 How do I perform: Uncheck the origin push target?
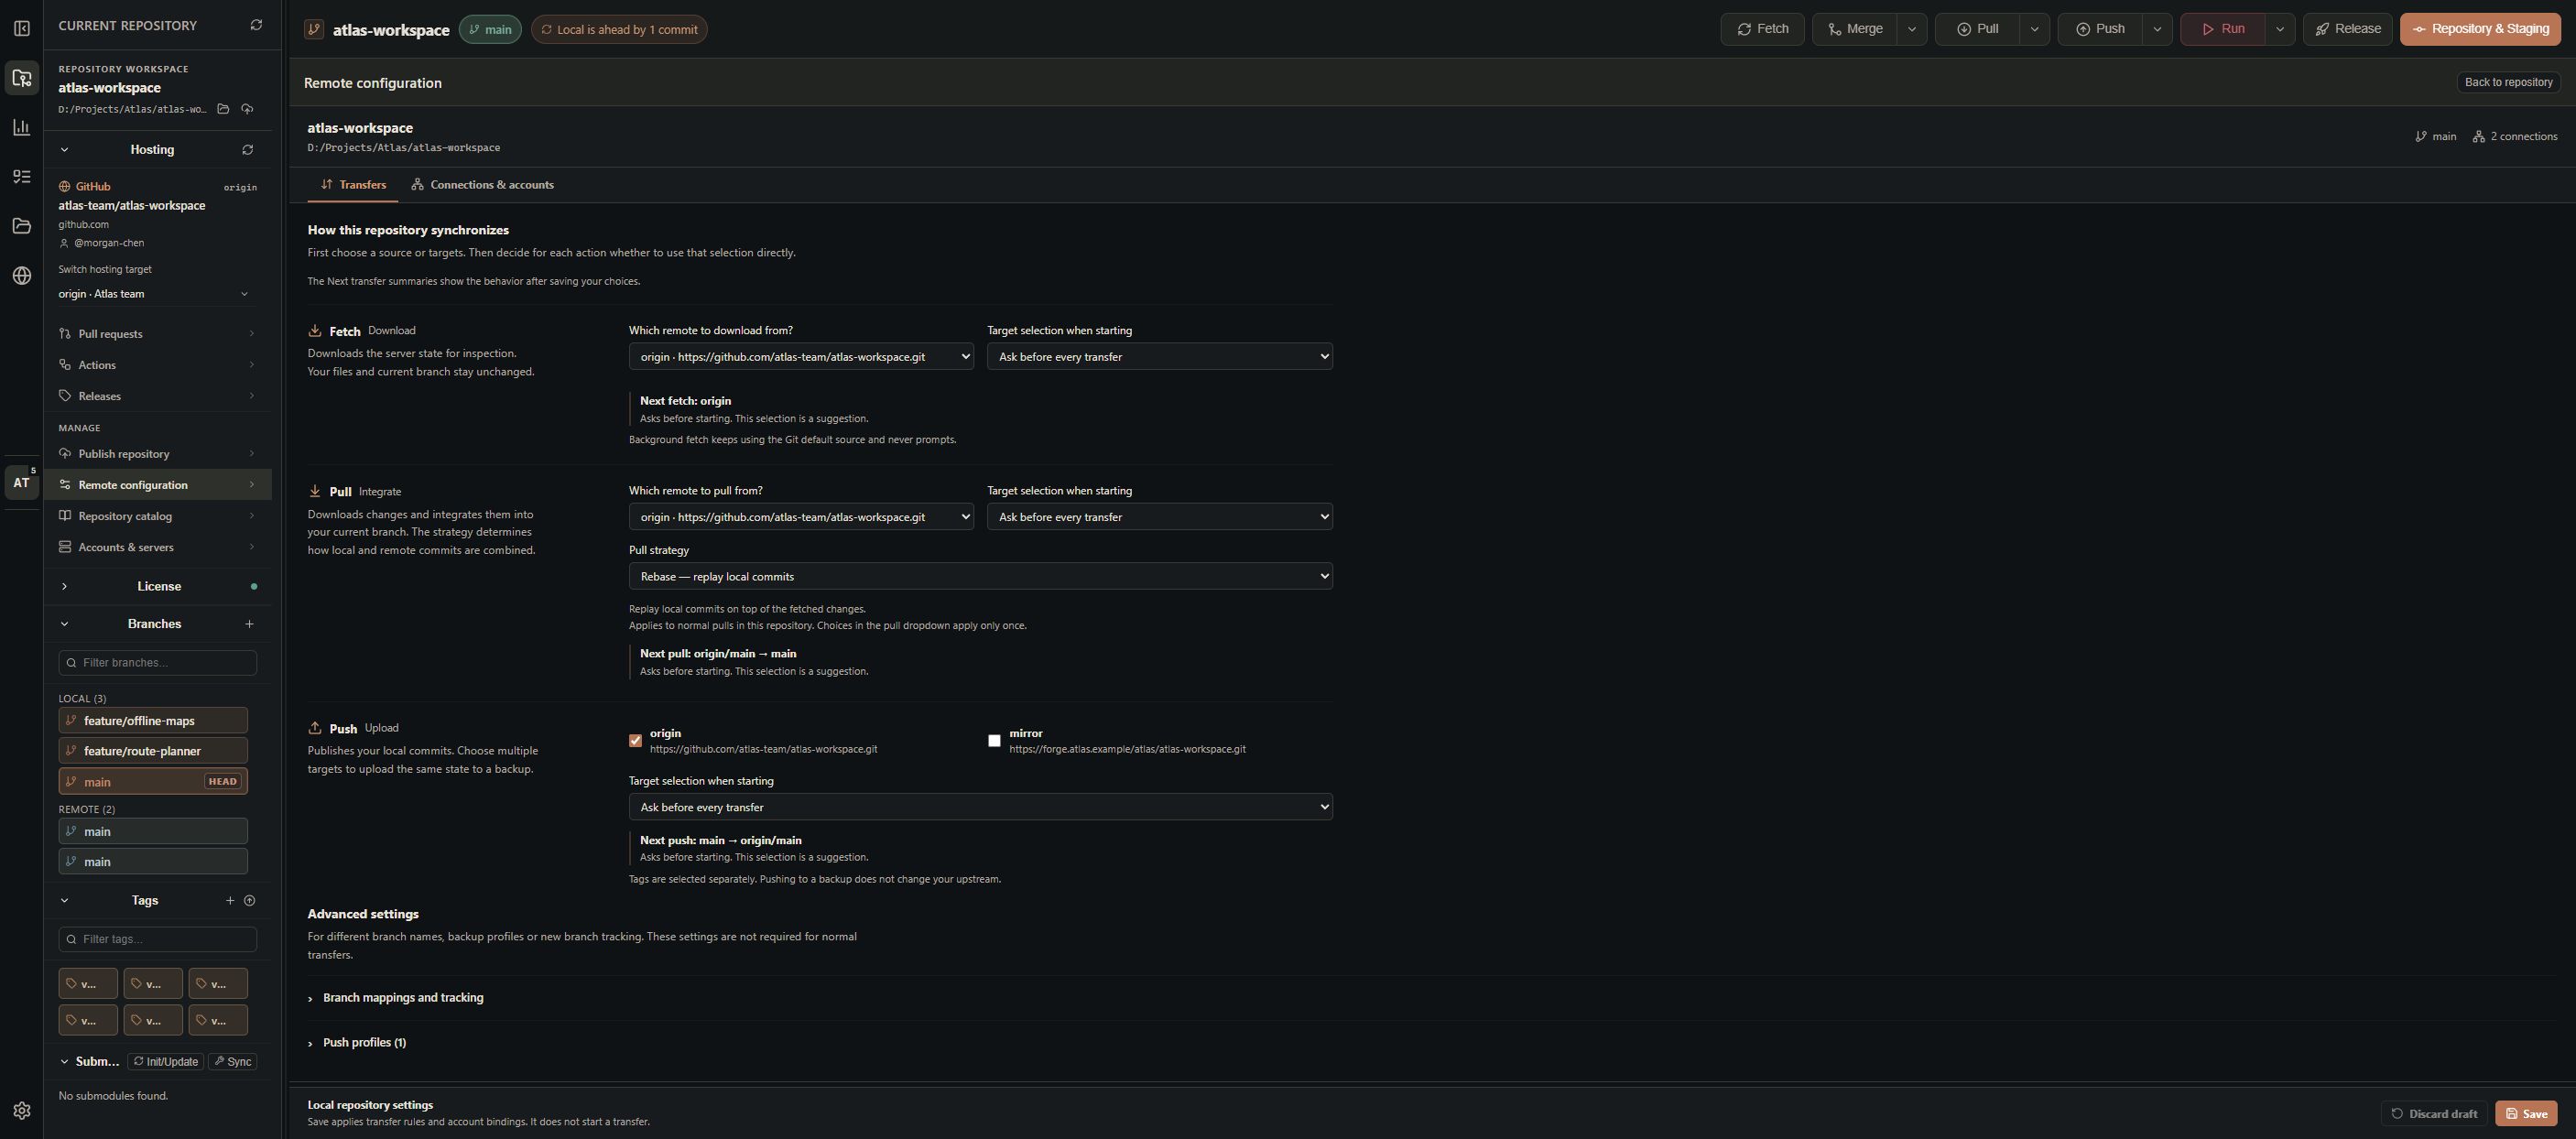[x=635, y=741]
